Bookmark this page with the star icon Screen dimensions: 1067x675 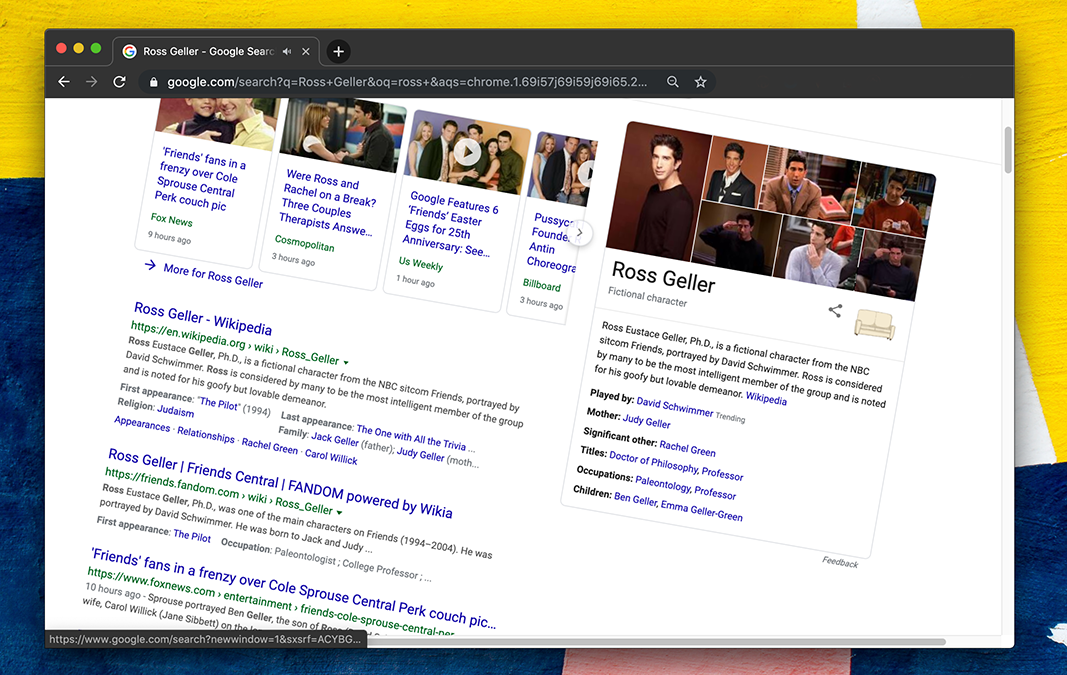click(x=701, y=82)
